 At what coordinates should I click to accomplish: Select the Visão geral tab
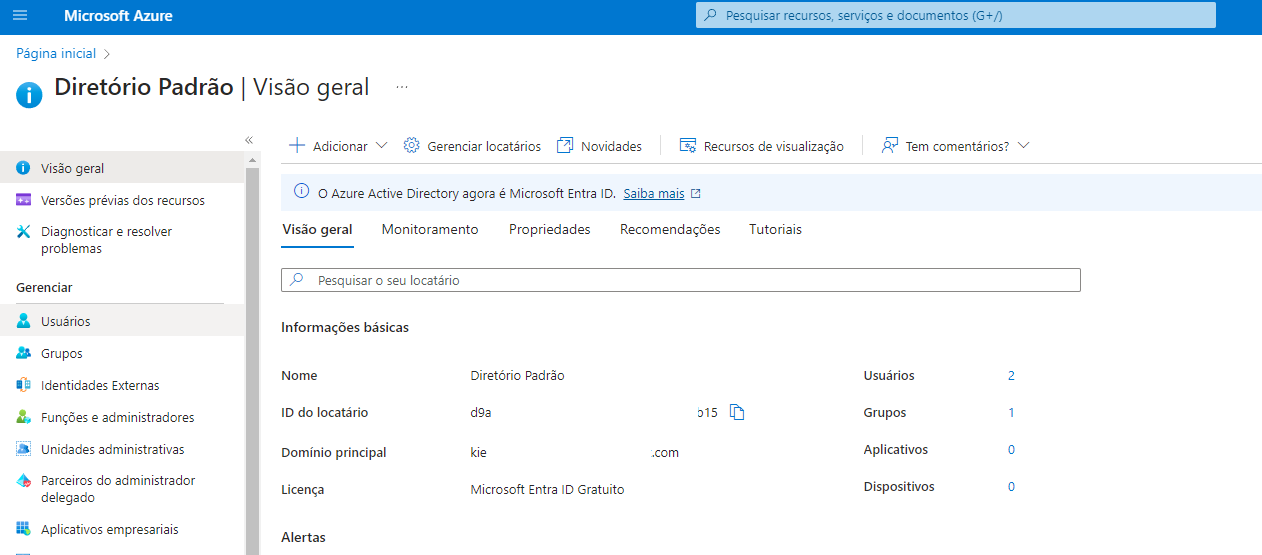coord(317,229)
